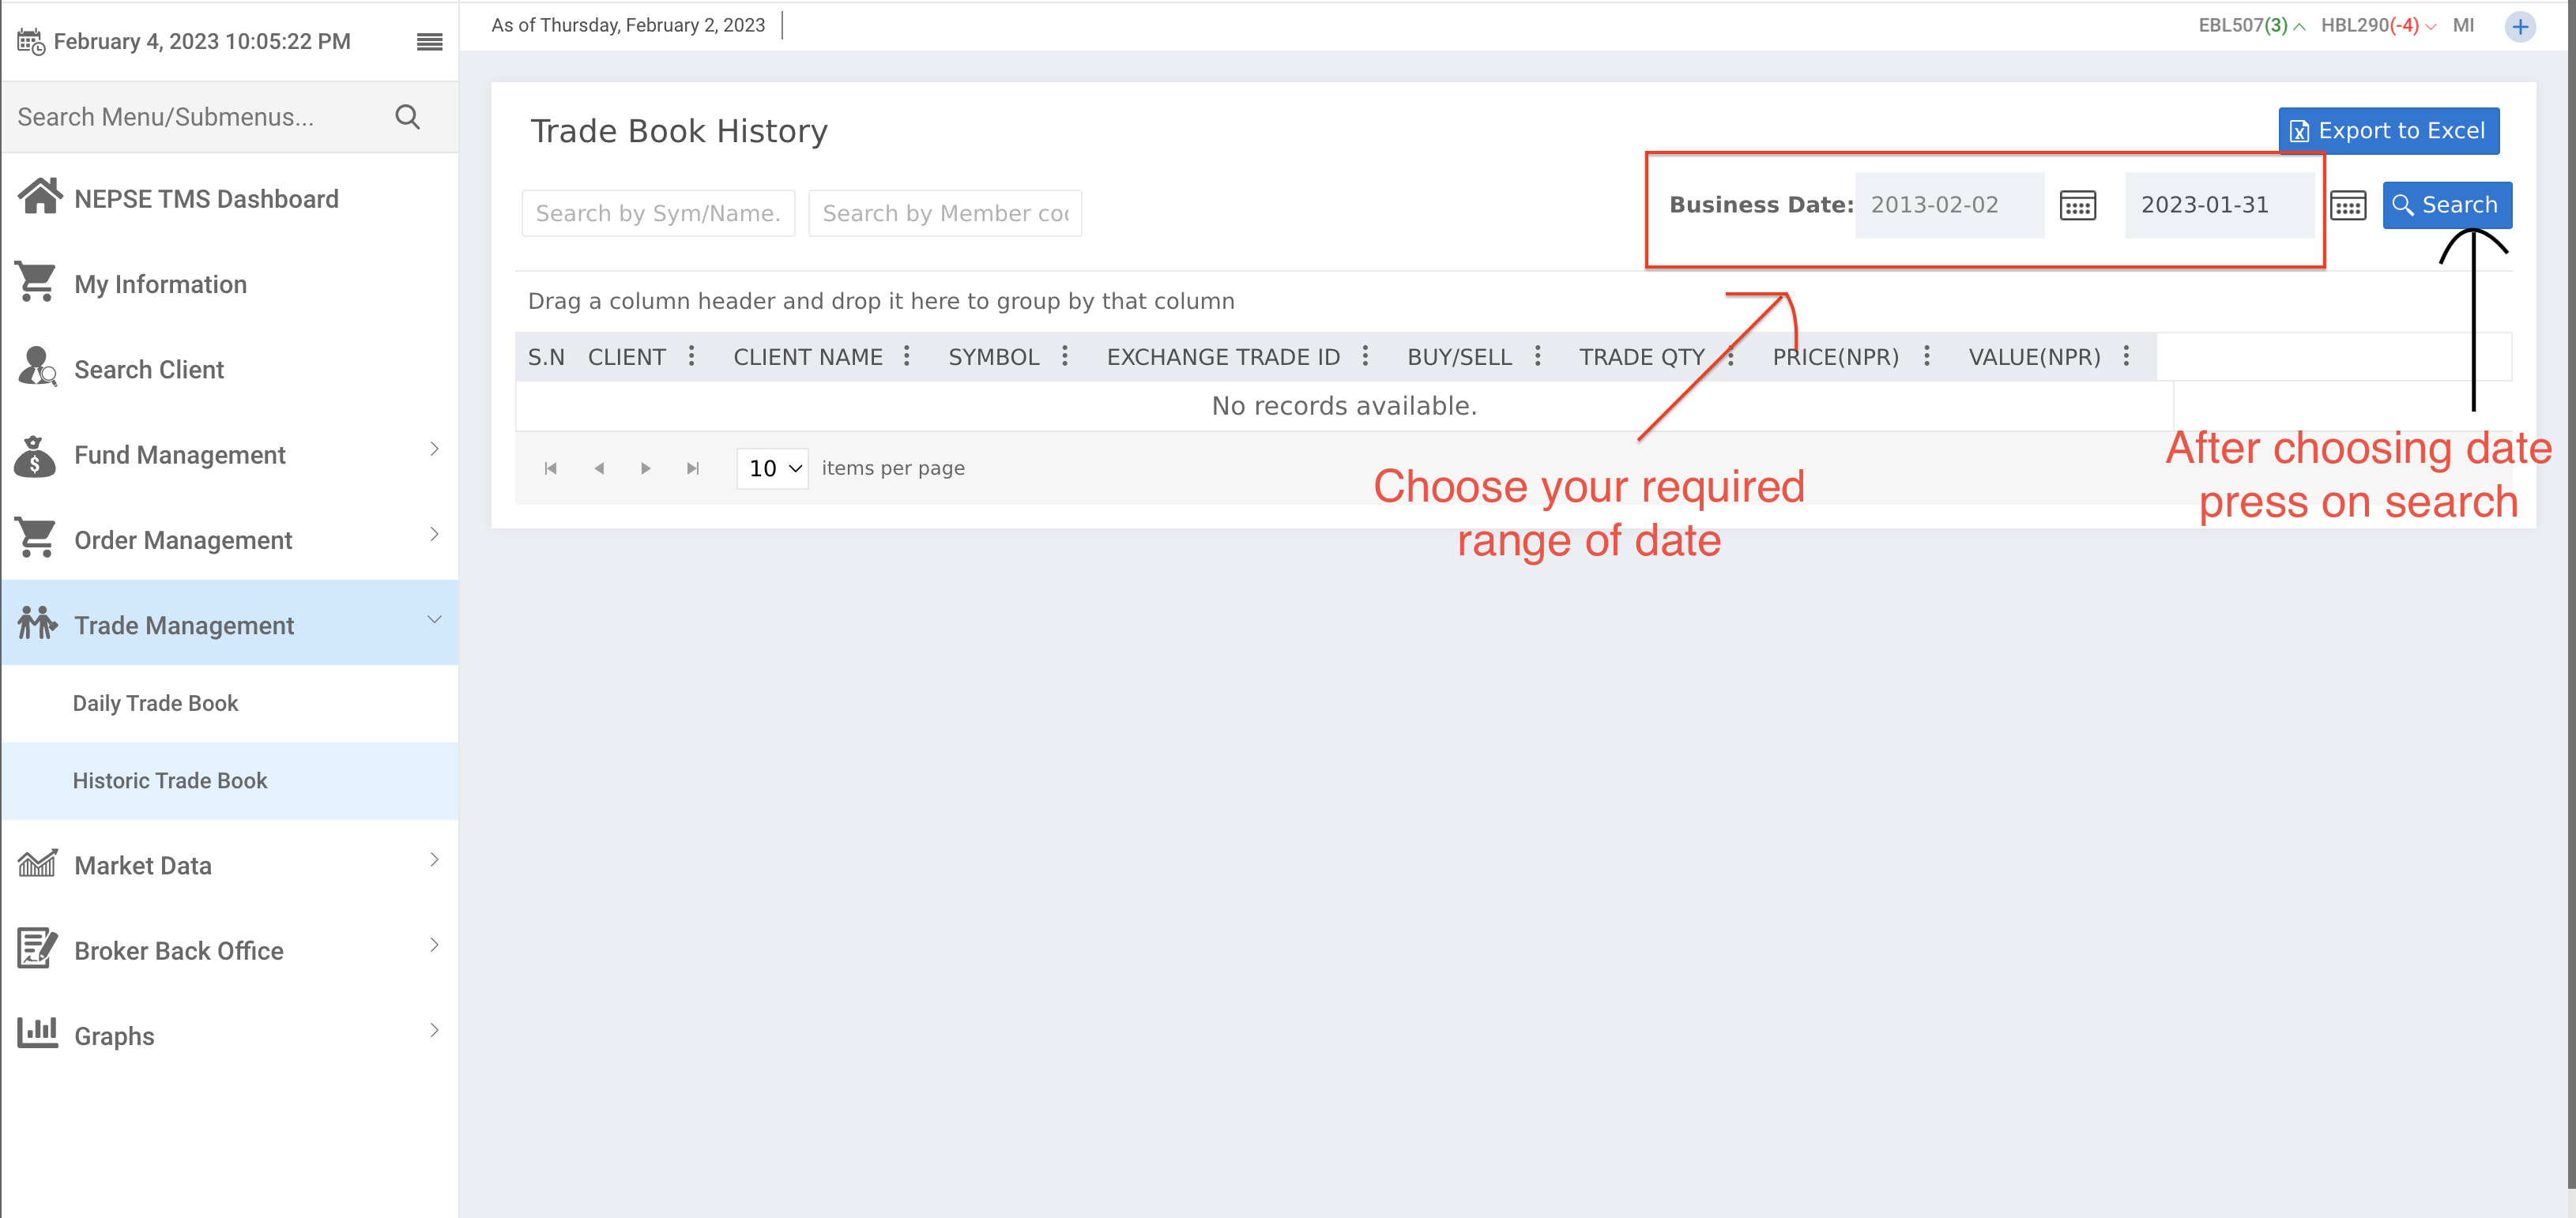Screen dimensions: 2576x1218
Task: Go to the next page arrow
Action: coord(645,468)
